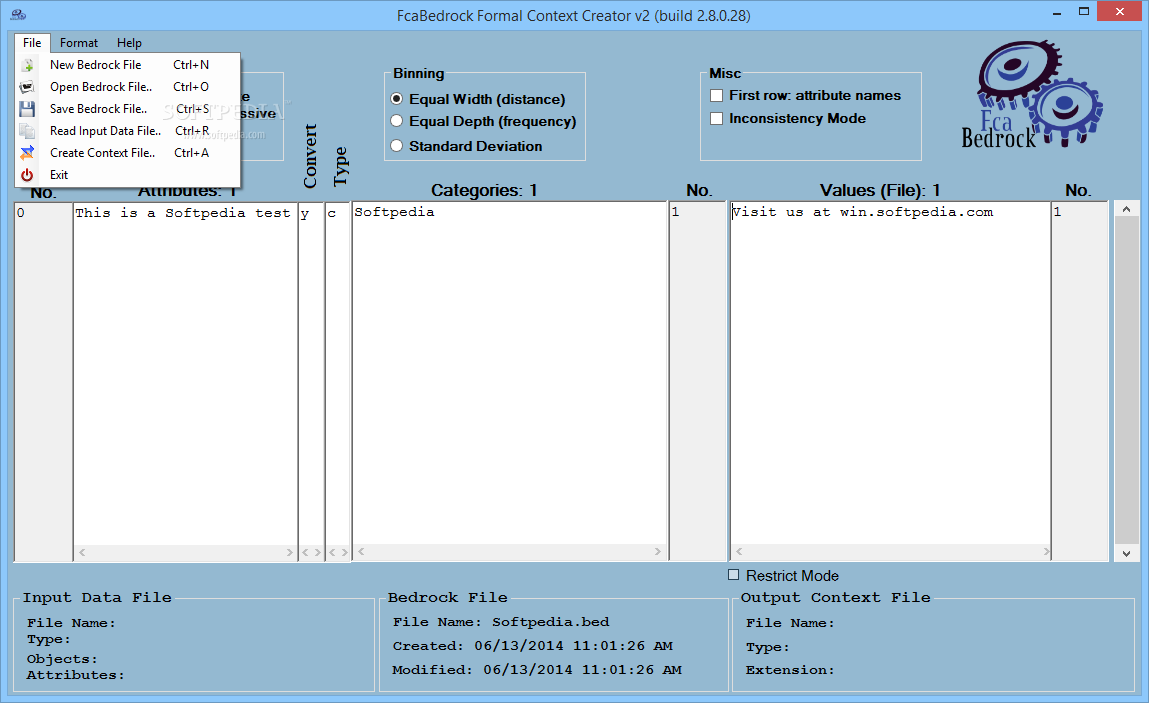Open the File menu

[32, 43]
